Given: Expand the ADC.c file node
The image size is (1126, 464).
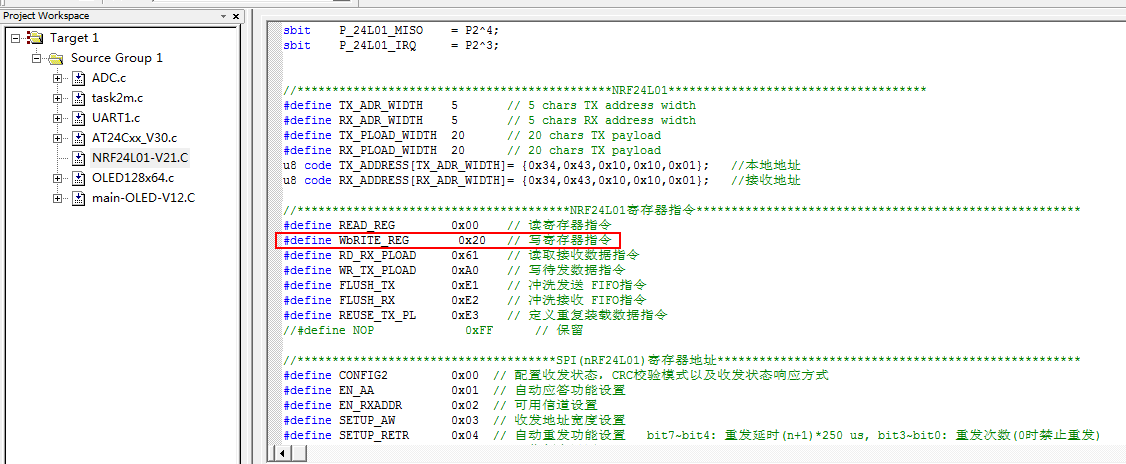Looking at the screenshot, I should tap(57, 78).
